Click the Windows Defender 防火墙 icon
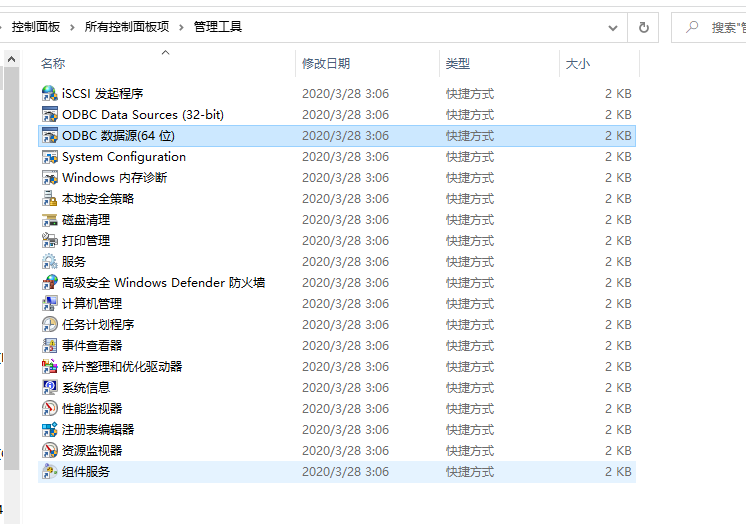 tap(49, 283)
